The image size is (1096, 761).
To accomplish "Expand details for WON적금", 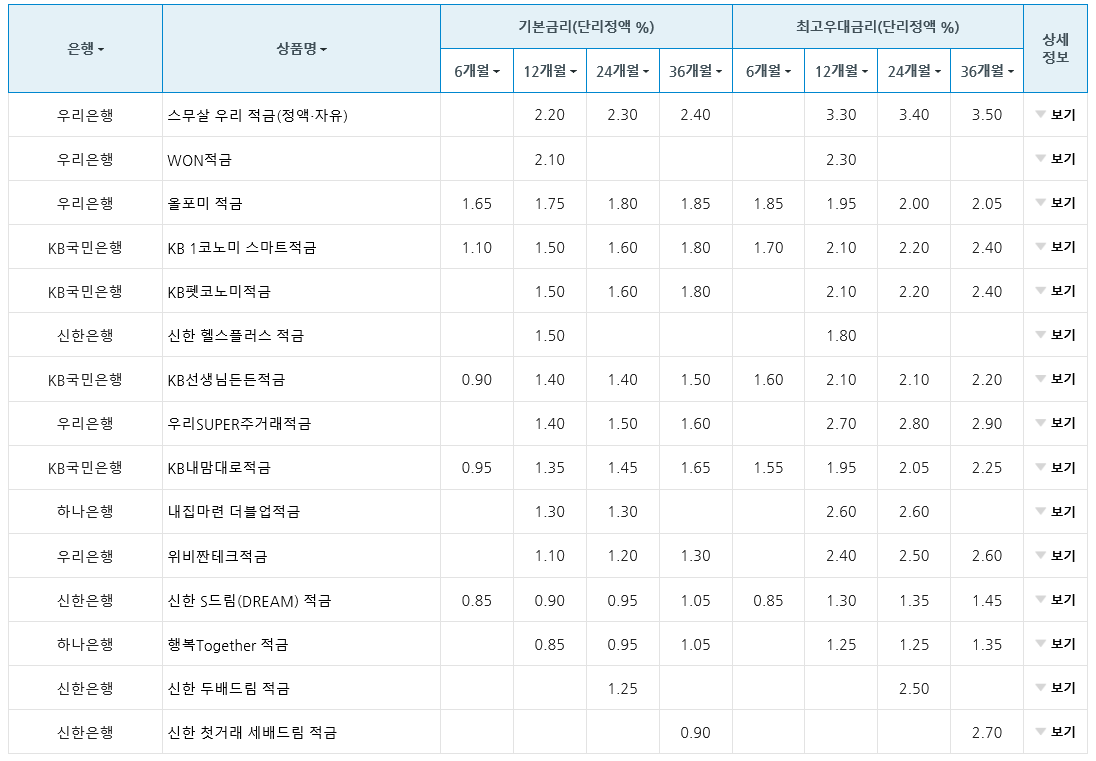I will click(1055, 159).
